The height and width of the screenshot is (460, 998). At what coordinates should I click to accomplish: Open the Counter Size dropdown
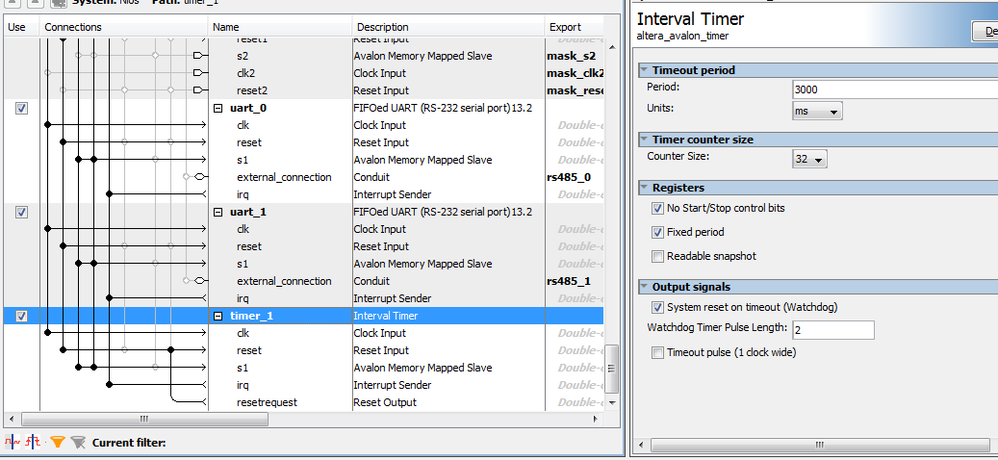coord(810,159)
